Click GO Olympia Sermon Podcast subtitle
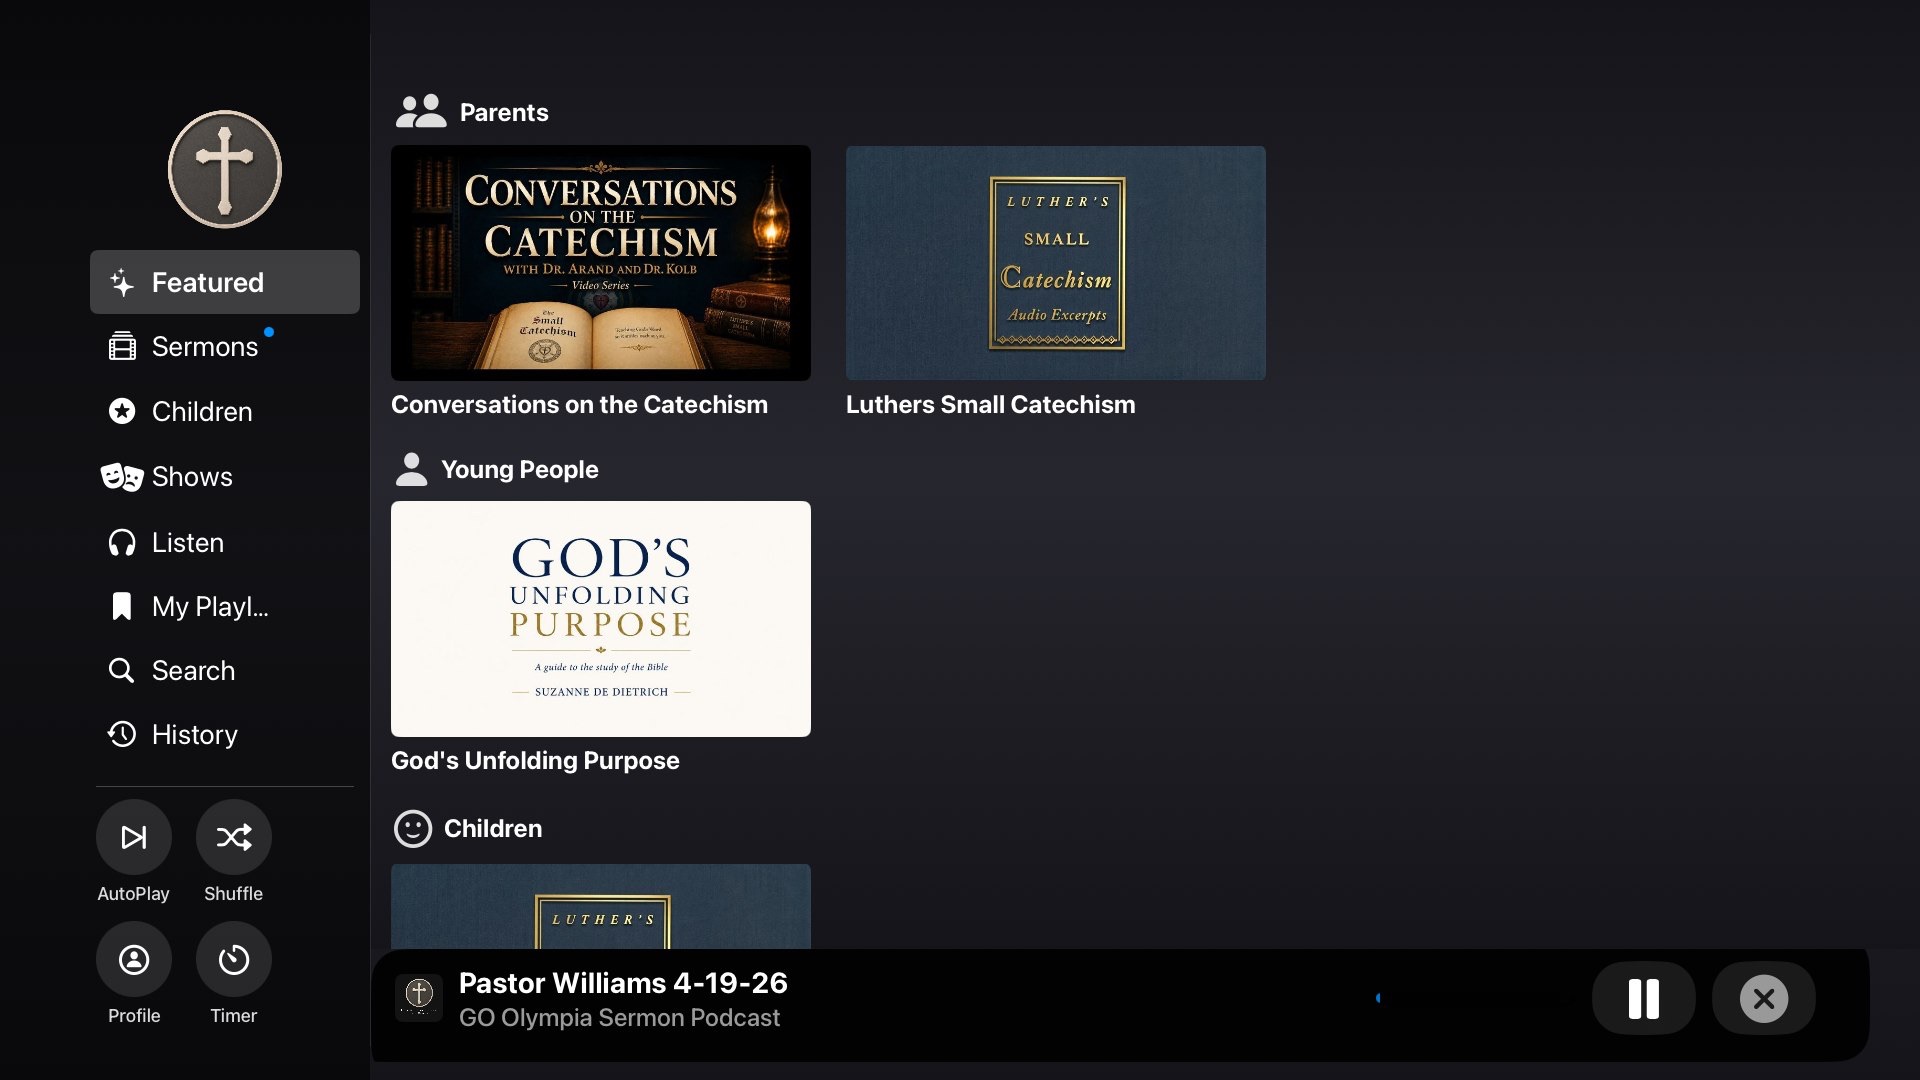The height and width of the screenshot is (1080, 1920). pos(619,1018)
